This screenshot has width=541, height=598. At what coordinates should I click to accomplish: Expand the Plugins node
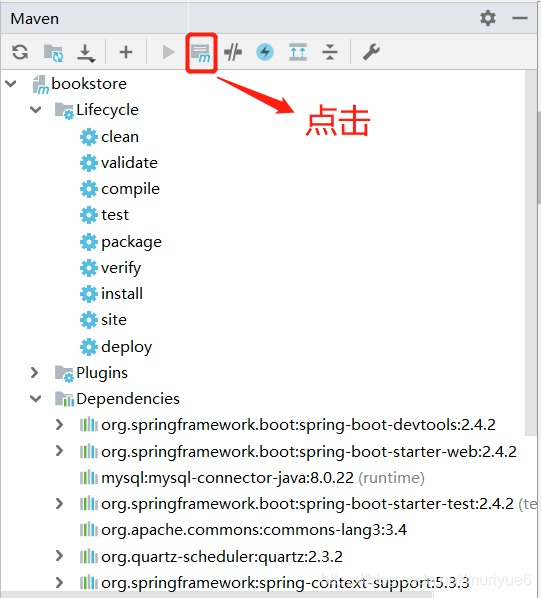point(34,373)
